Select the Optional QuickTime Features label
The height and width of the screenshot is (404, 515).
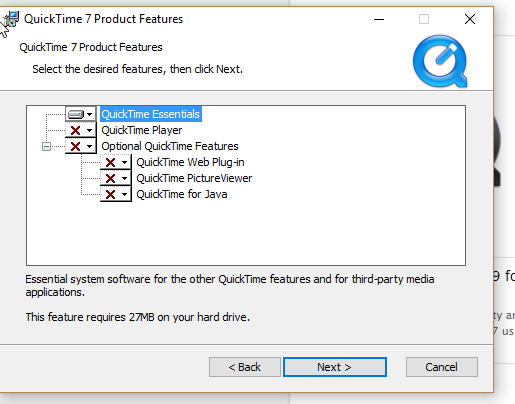tap(170, 146)
